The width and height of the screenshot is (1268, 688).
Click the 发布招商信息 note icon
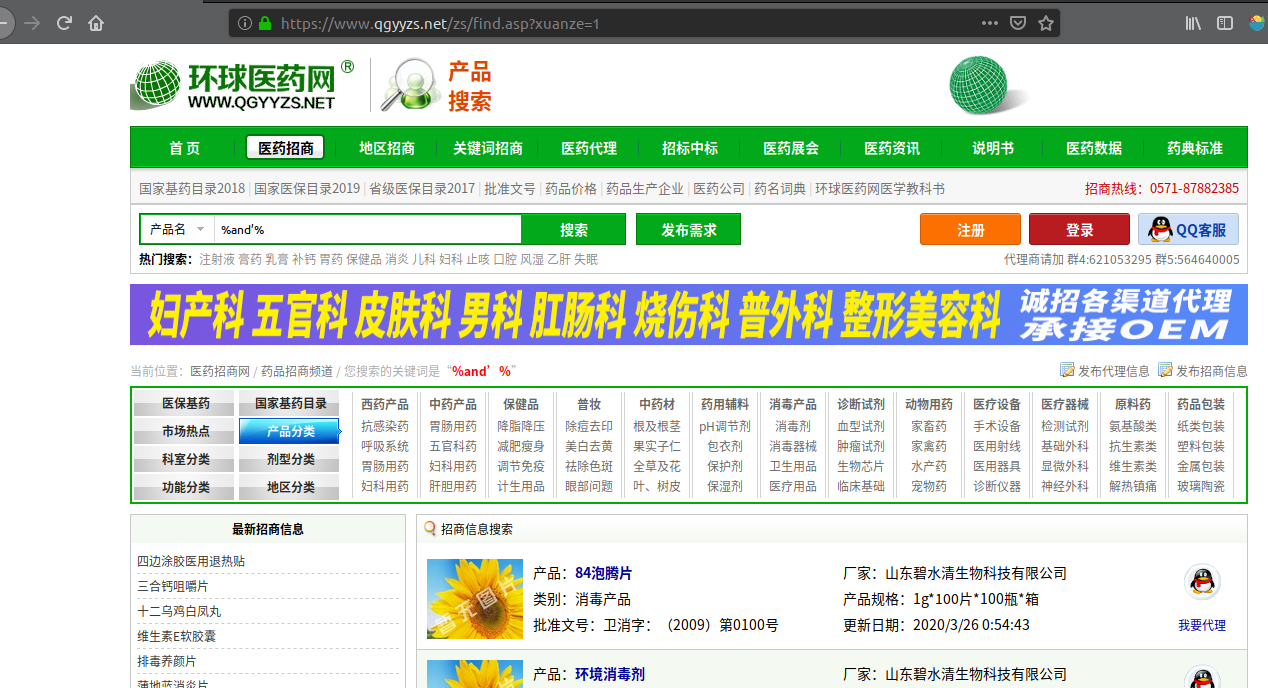coord(1165,370)
